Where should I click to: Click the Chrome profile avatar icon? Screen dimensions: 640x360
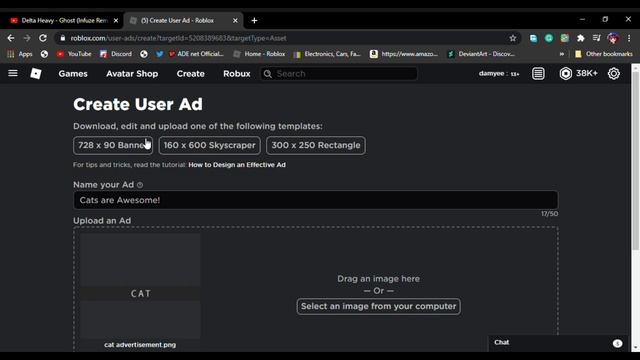[613, 38]
